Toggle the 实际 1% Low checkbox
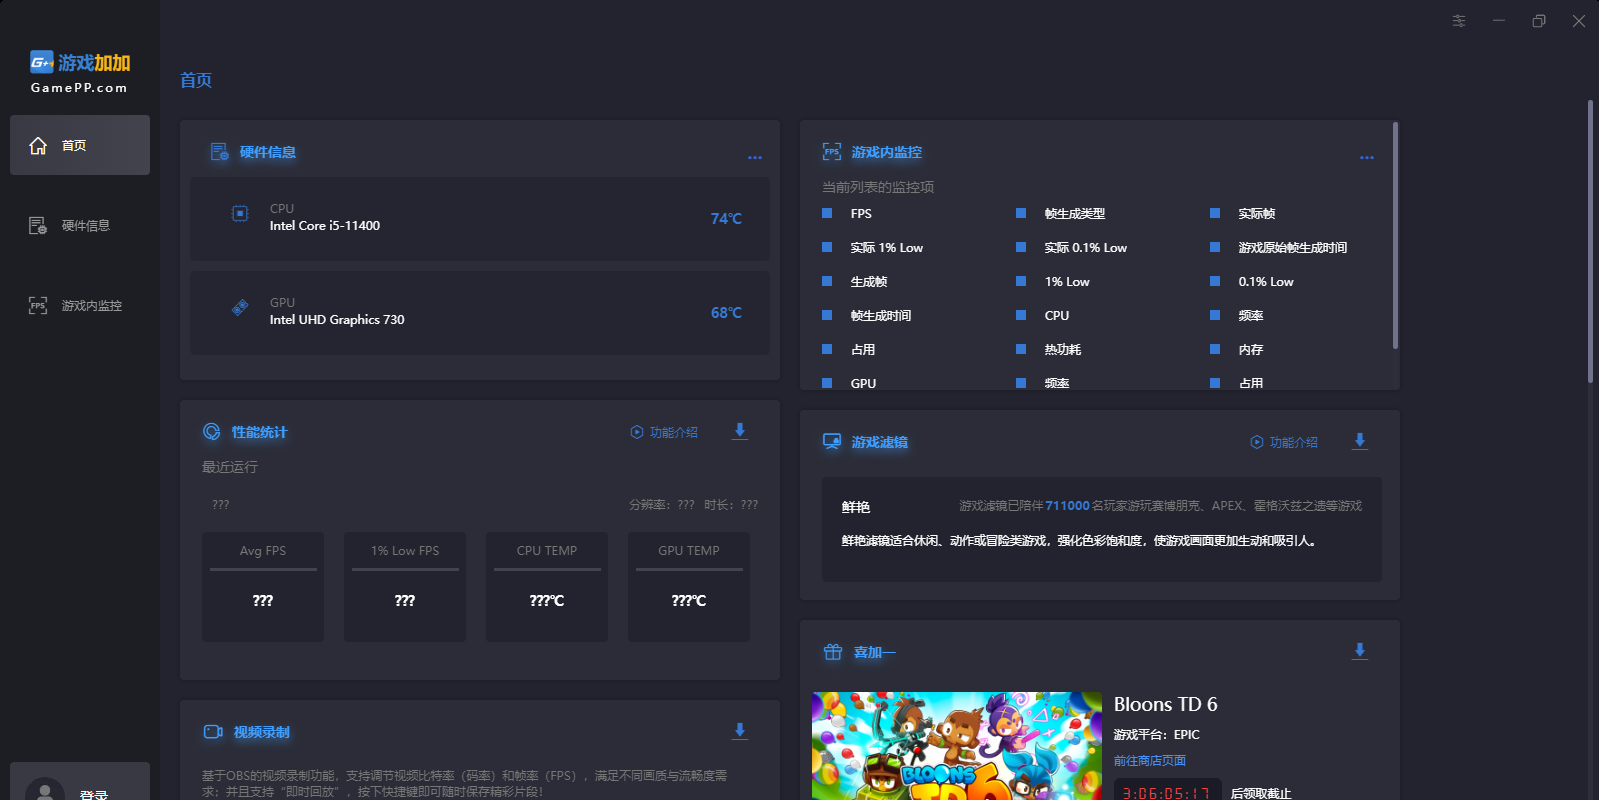The height and width of the screenshot is (800, 1599). 827,247
